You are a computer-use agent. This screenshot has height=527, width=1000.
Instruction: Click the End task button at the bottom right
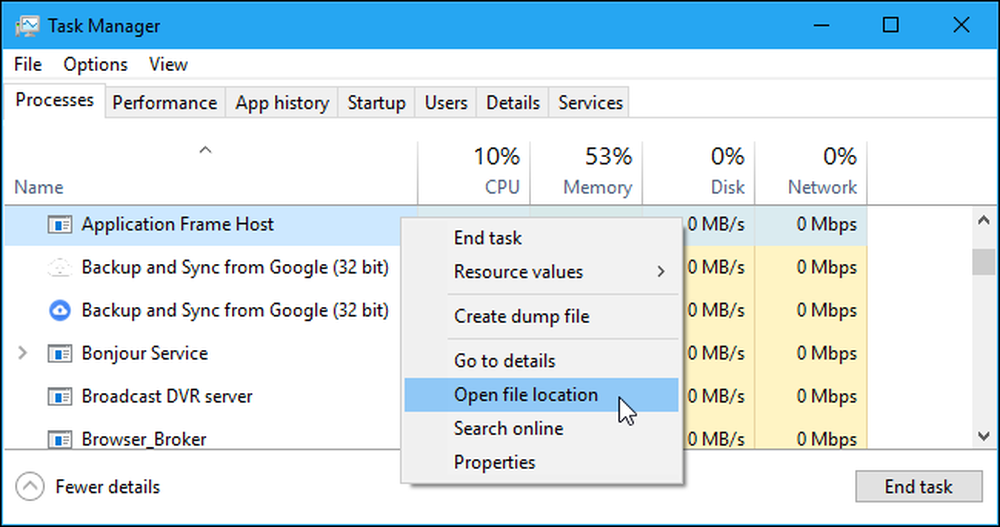click(918, 487)
